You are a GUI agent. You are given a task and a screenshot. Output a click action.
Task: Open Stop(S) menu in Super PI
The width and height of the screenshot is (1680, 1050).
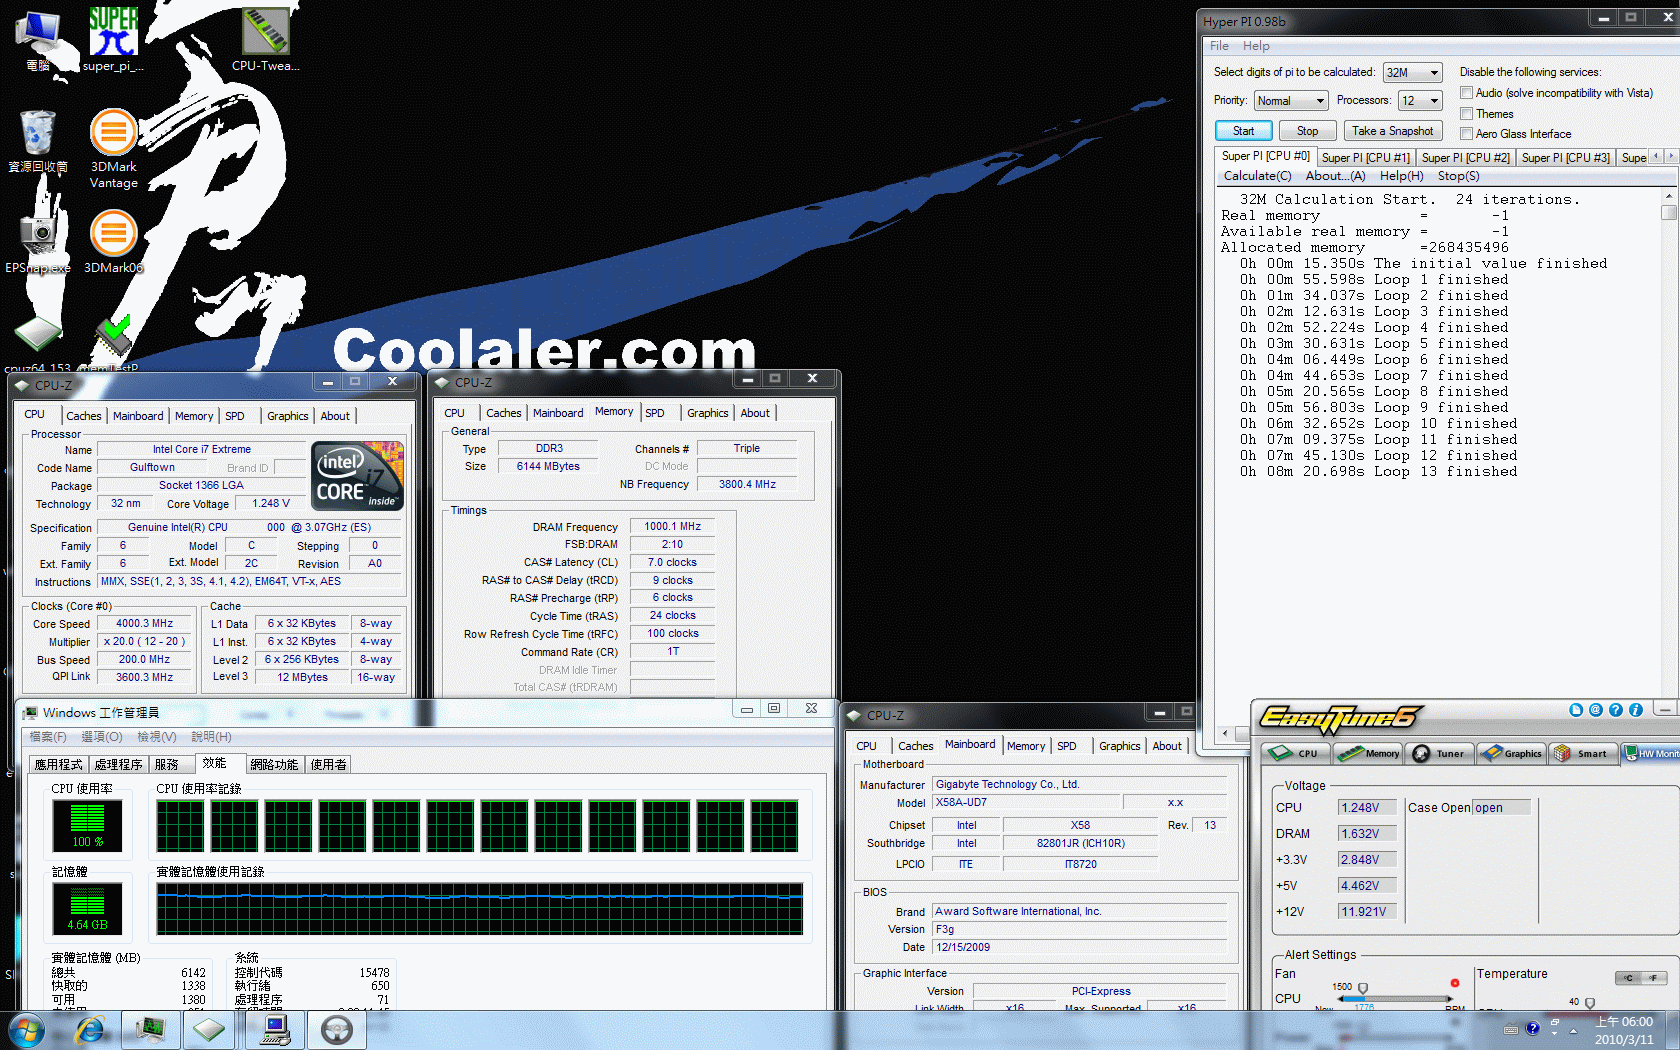tap(1458, 176)
